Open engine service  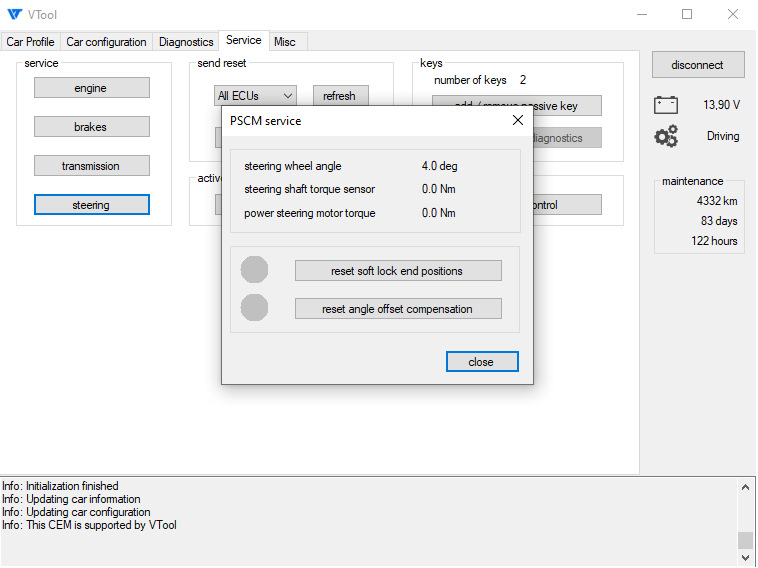[91, 88]
